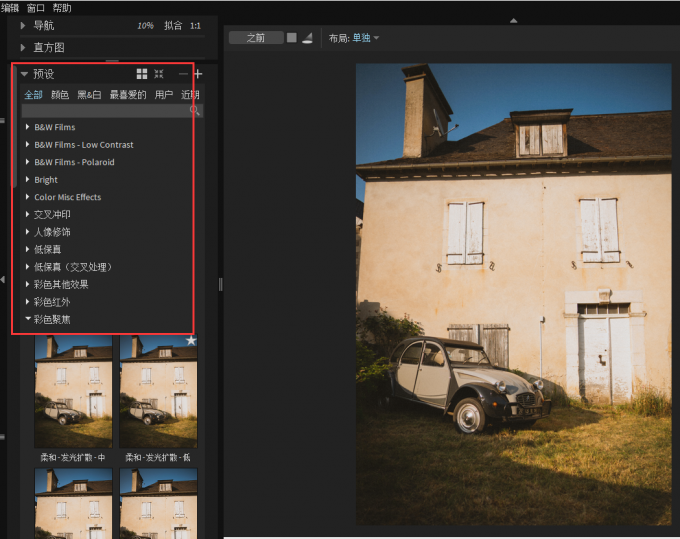Click the minus icon in presets header
The image size is (680, 539).
point(183,74)
